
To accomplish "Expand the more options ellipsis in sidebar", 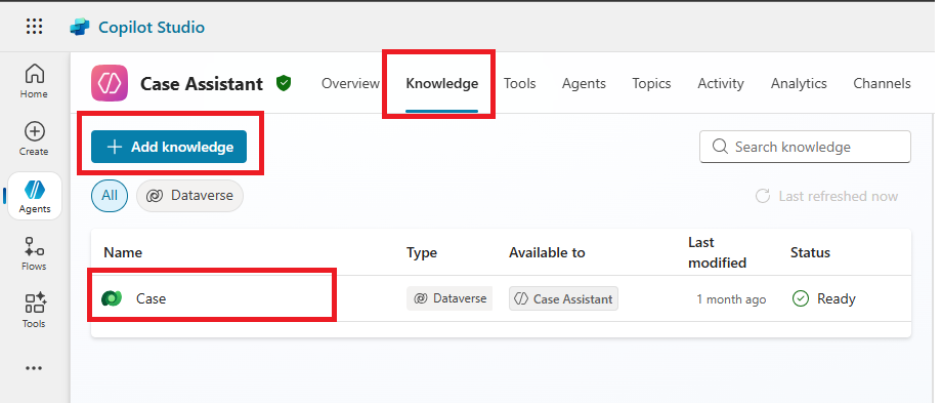I will [x=34, y=368].
